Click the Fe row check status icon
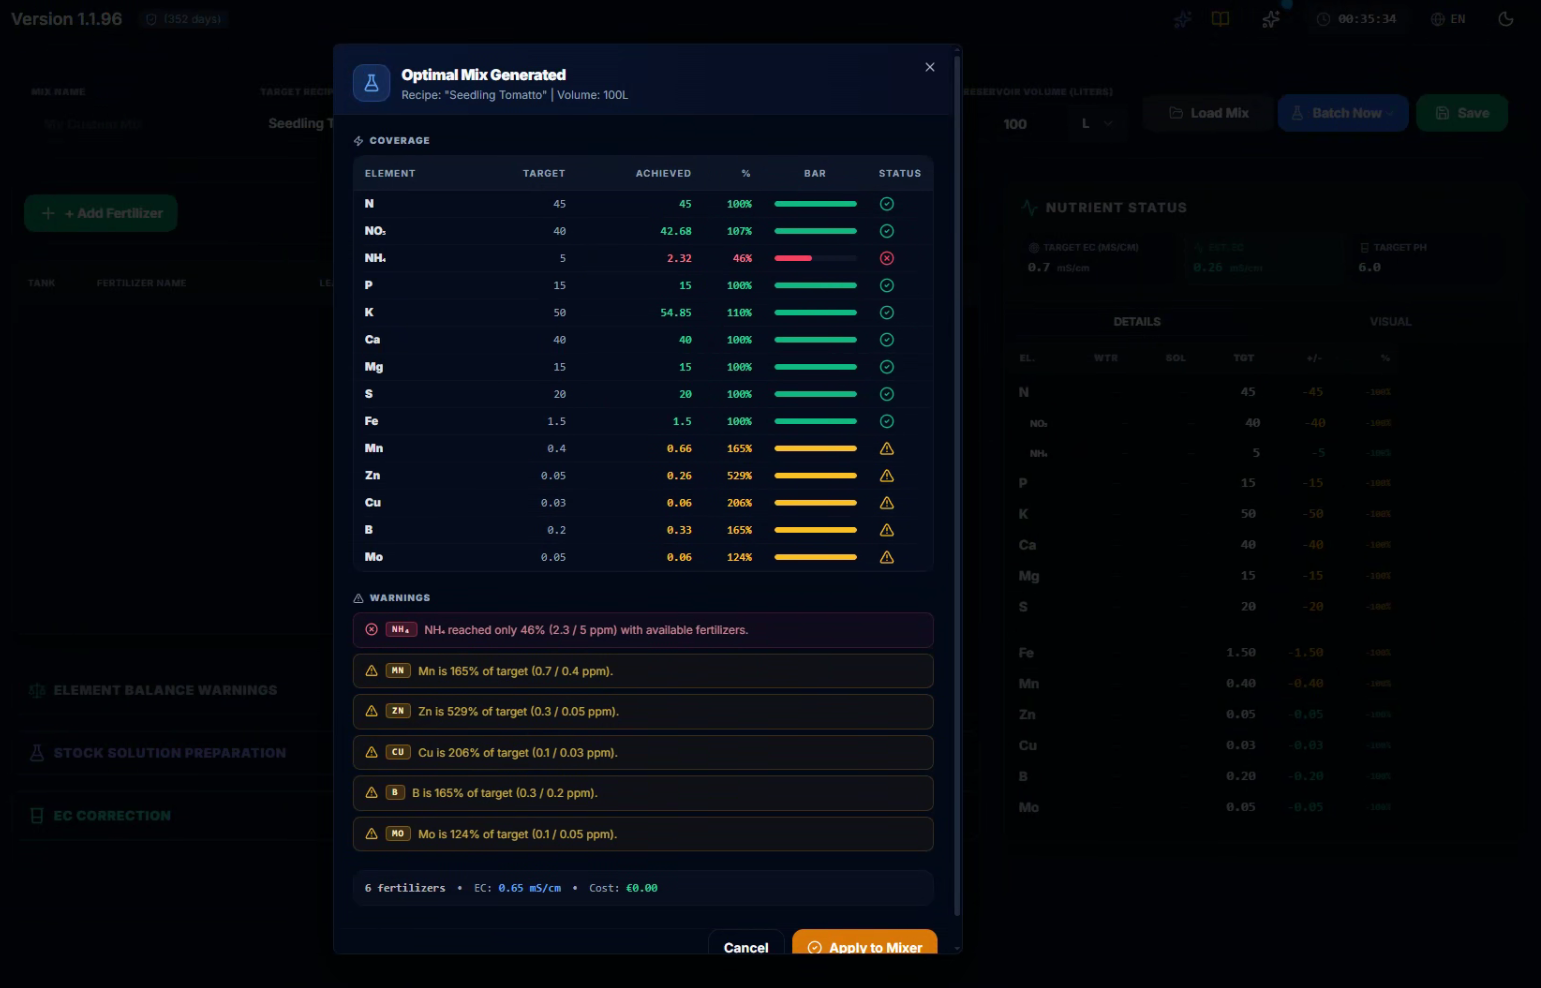The width and height of the screenshot is (1541, 988). [x=887, y=421]
